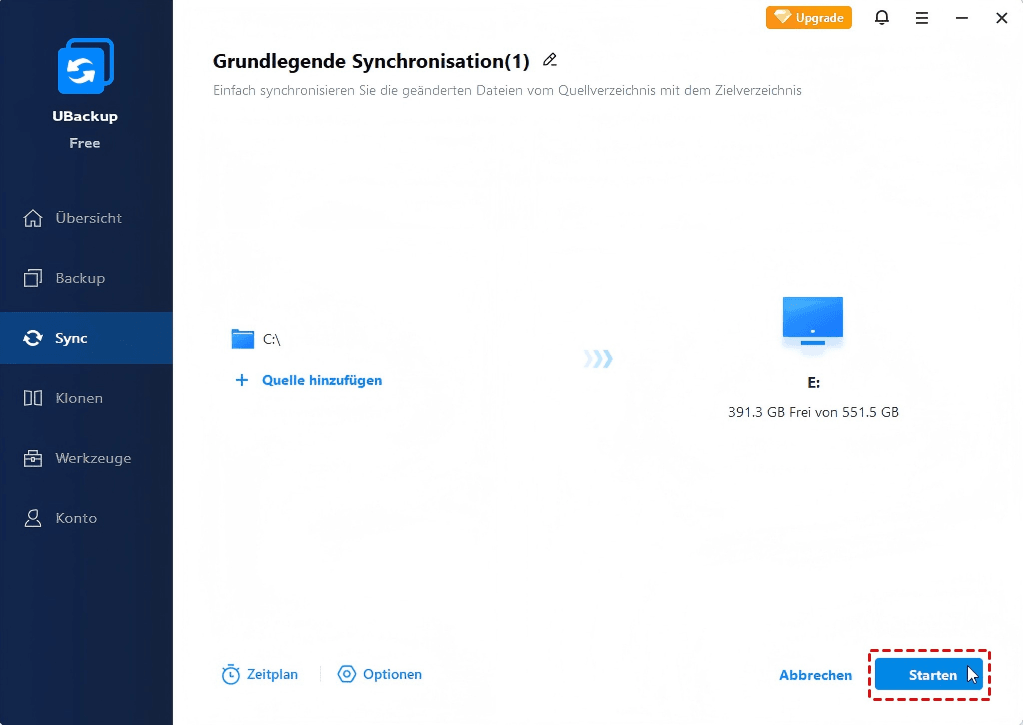Image resolution: width=1023 pixels, height=725 pixels.
Task: Open the Übersicht section
Action: click(87, 218)
